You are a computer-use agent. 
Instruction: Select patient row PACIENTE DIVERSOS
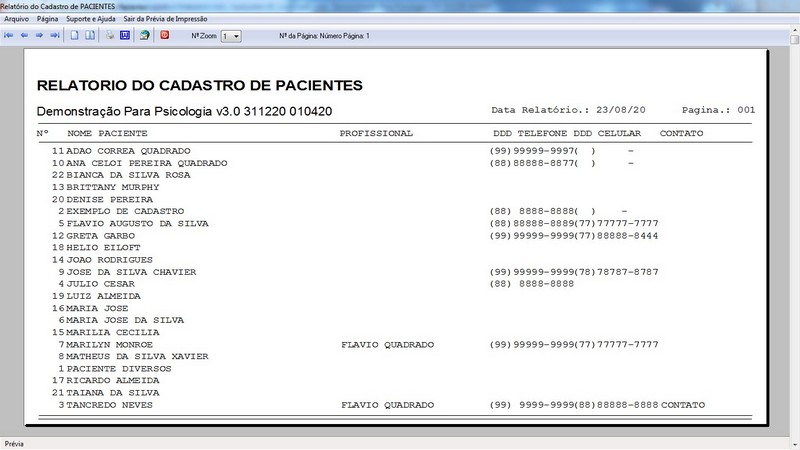pos(114,368)
